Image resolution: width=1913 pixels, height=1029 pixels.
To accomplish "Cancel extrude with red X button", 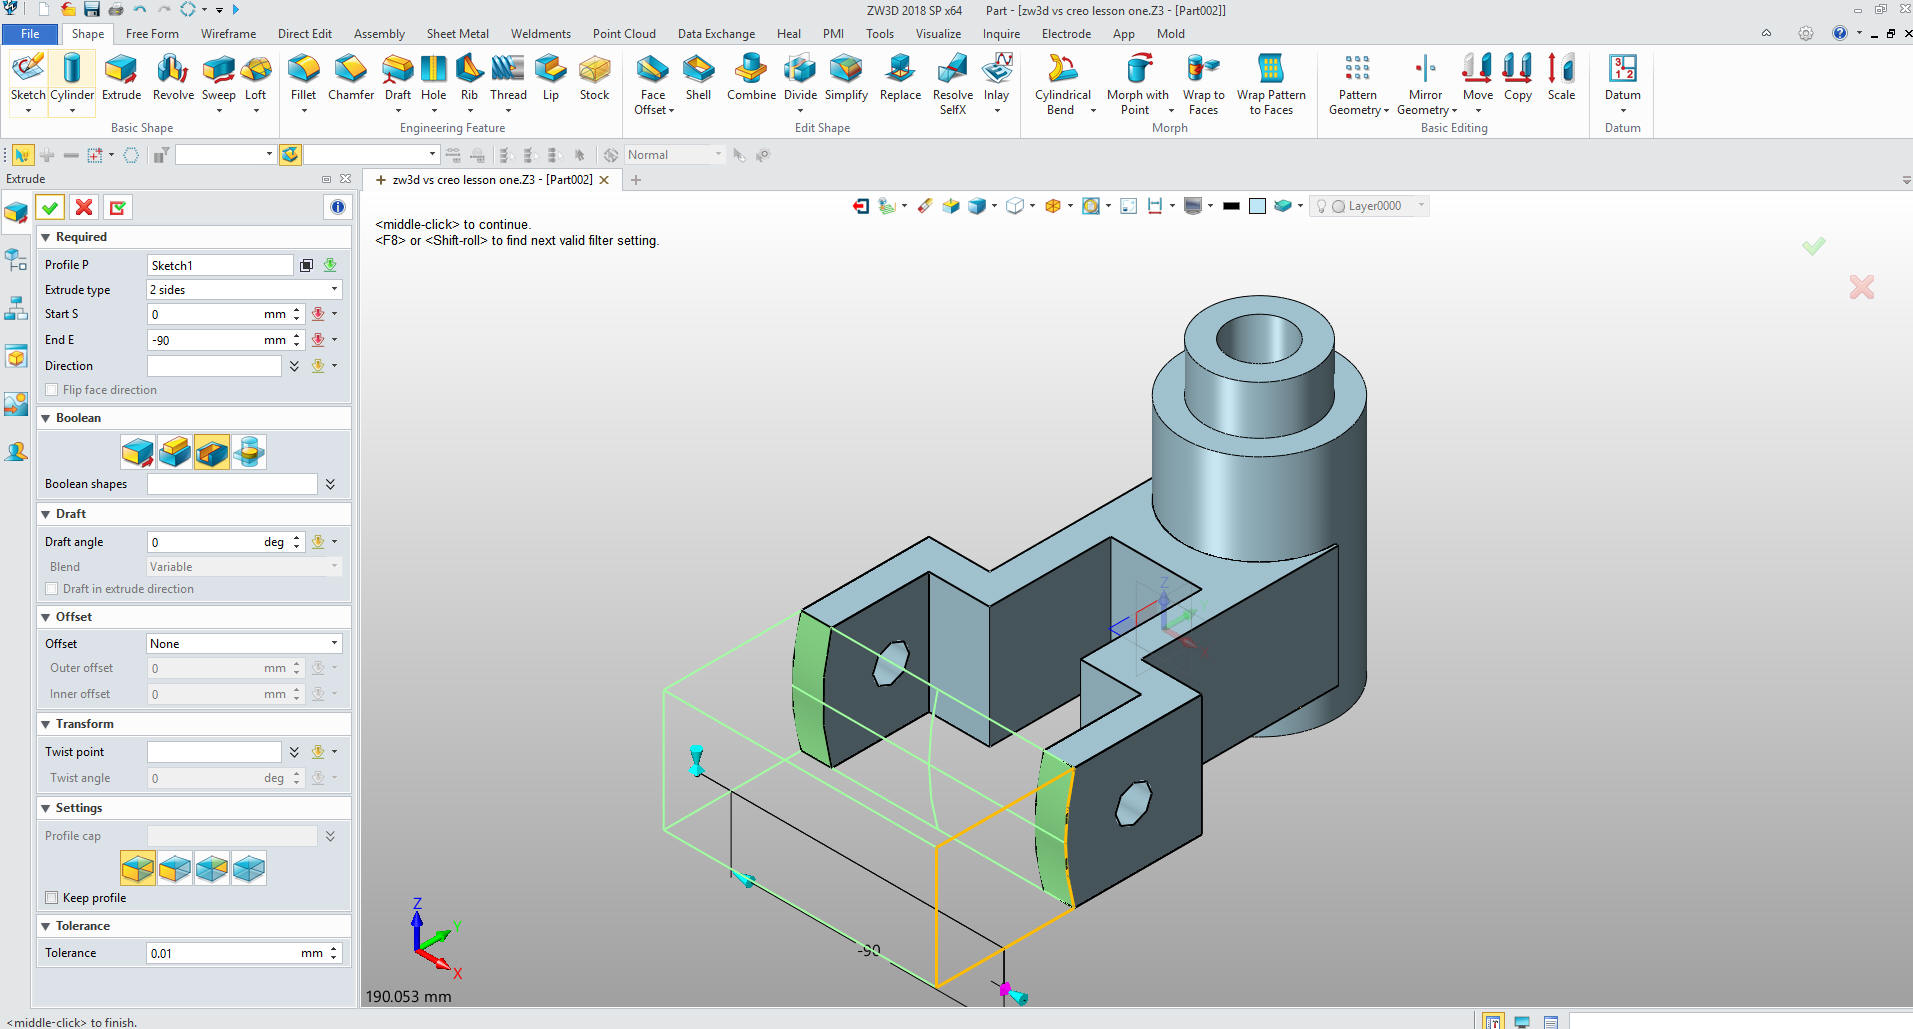I will (84, 207).
